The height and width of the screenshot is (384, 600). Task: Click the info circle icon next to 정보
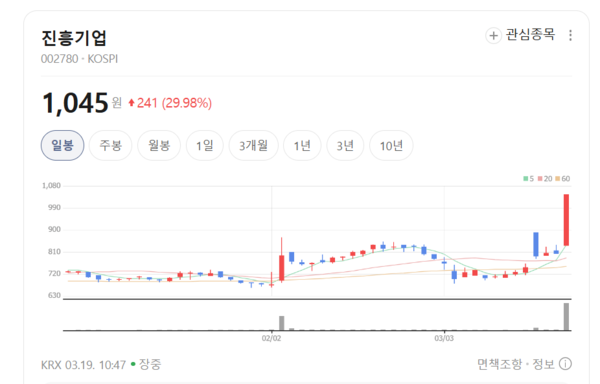pyautogui.click(x=565, y=363)
